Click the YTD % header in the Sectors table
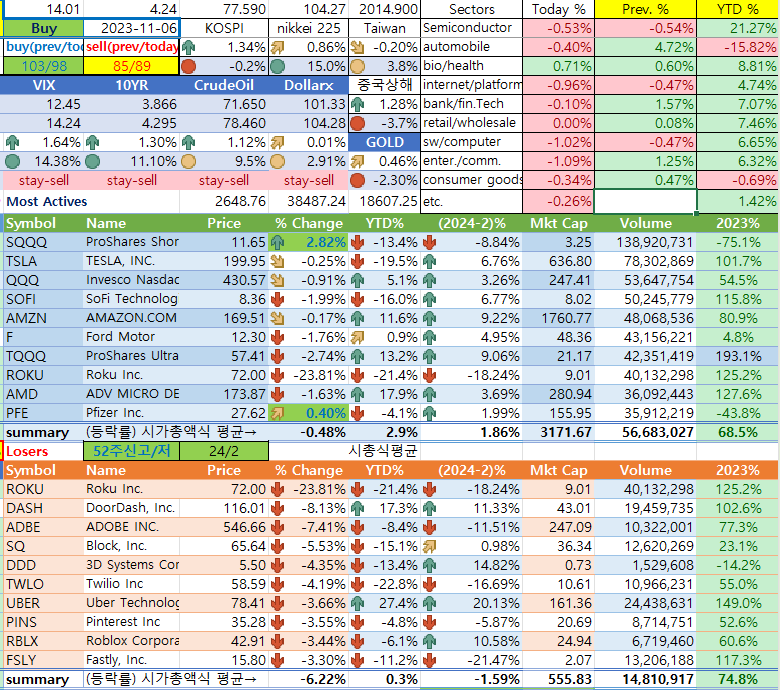This screenshot has width=780, height=690. click(738, 9)
